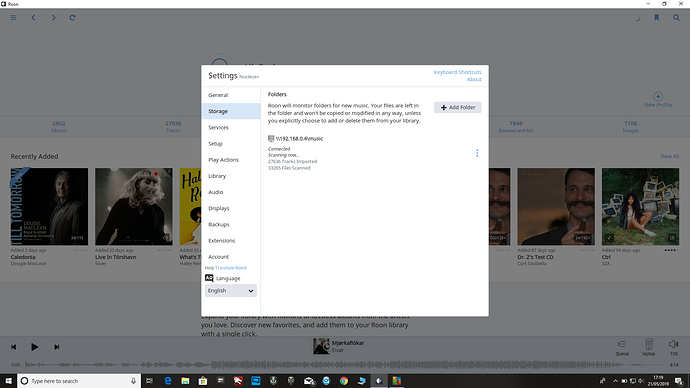Click the 27636 Tracks count
Screen dimensions: 690x388
(173, 127)
